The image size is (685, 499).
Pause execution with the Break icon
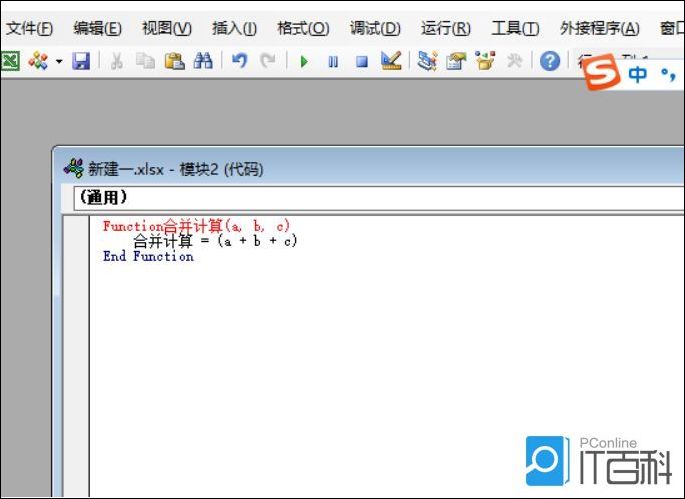333,62
